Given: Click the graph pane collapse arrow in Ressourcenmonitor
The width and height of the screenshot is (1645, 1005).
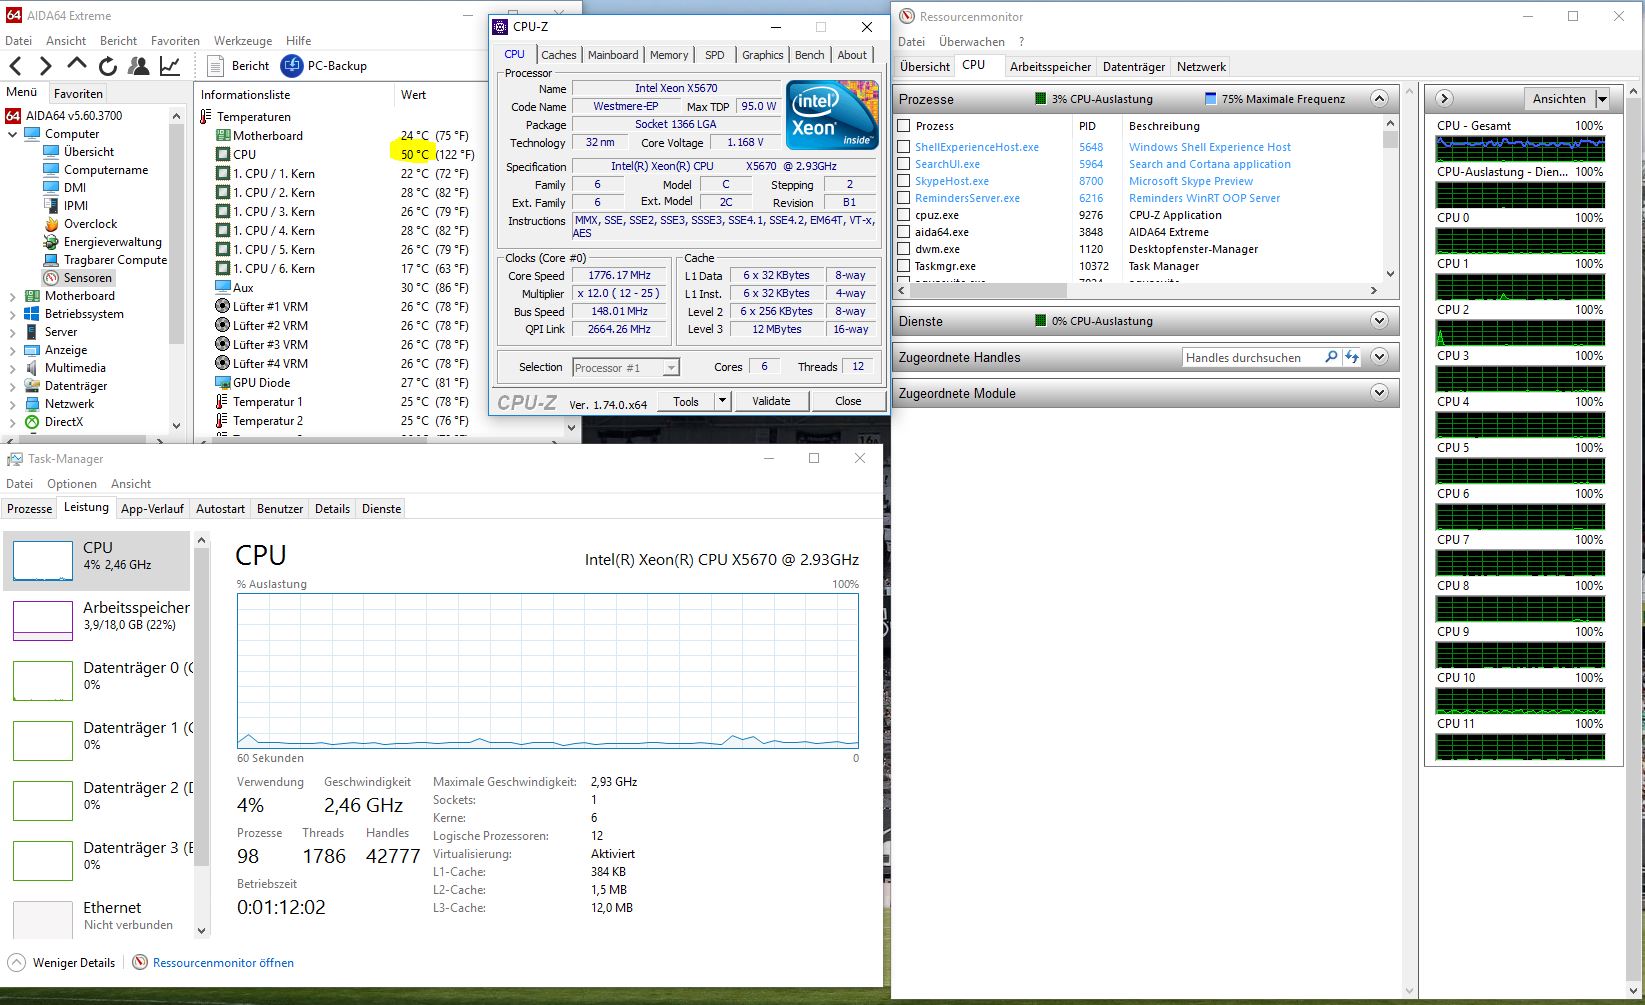Looking at the screenshot, I should [x=1444, y=99].
